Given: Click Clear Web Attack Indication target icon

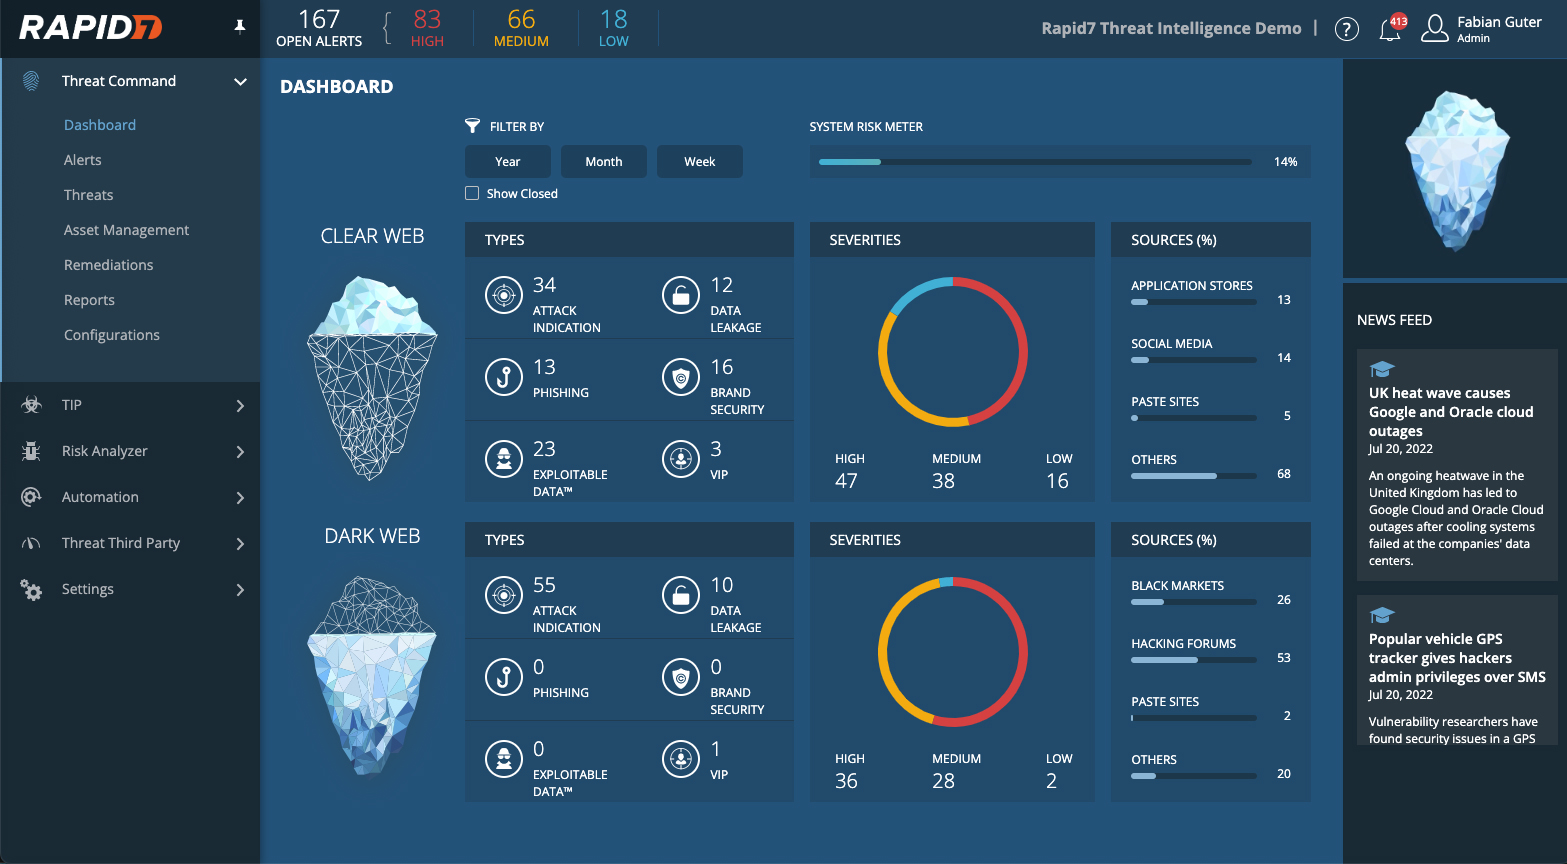Looking at the screenshot, I should pos(504,295).
